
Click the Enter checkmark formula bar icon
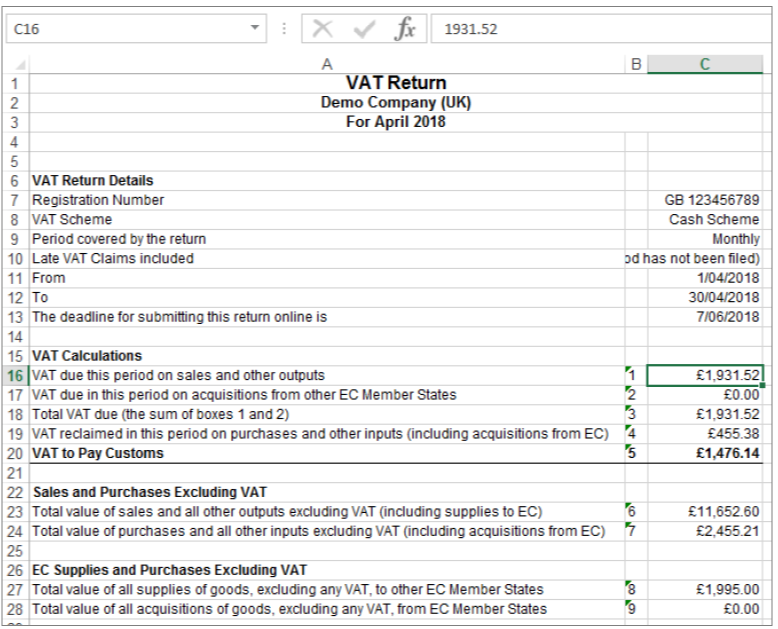tap(364, 29)
